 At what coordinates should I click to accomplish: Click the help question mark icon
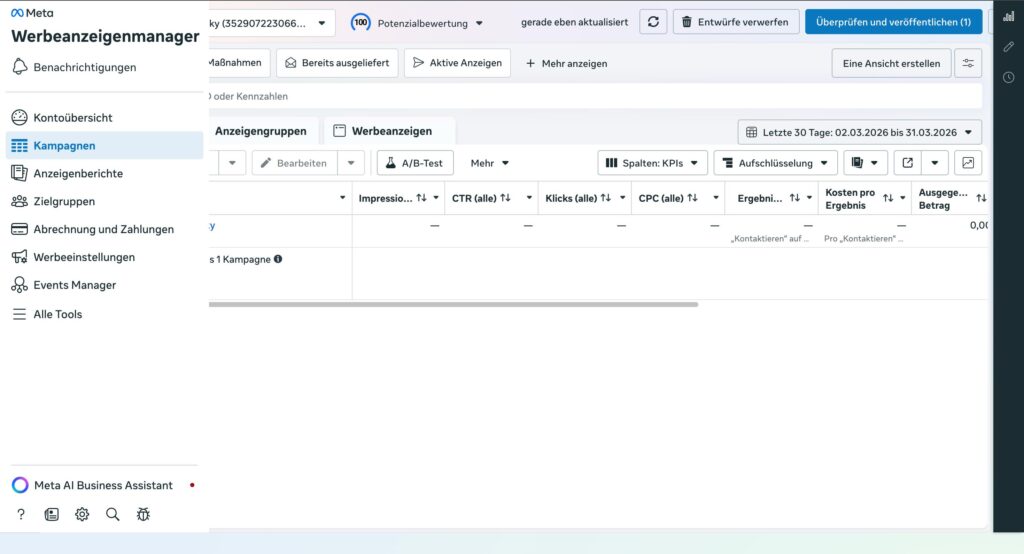coord(21,514)
